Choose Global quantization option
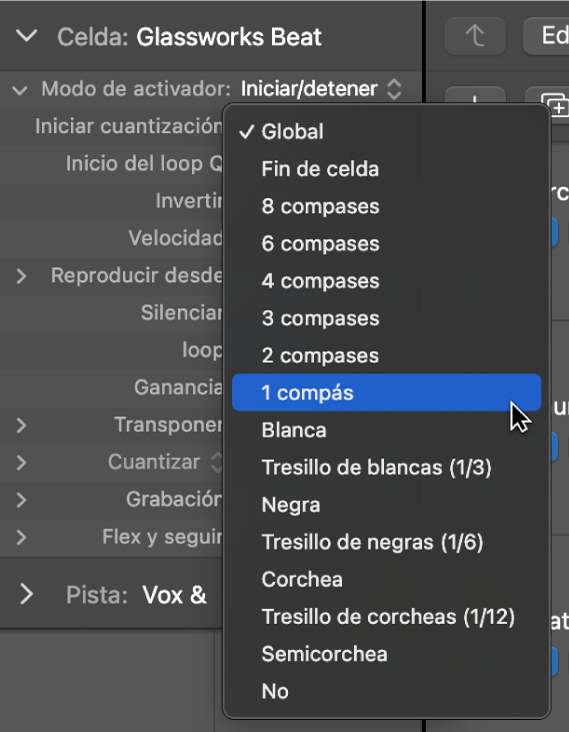This screenshot has width=569, height=732. (x=386, y=132)
